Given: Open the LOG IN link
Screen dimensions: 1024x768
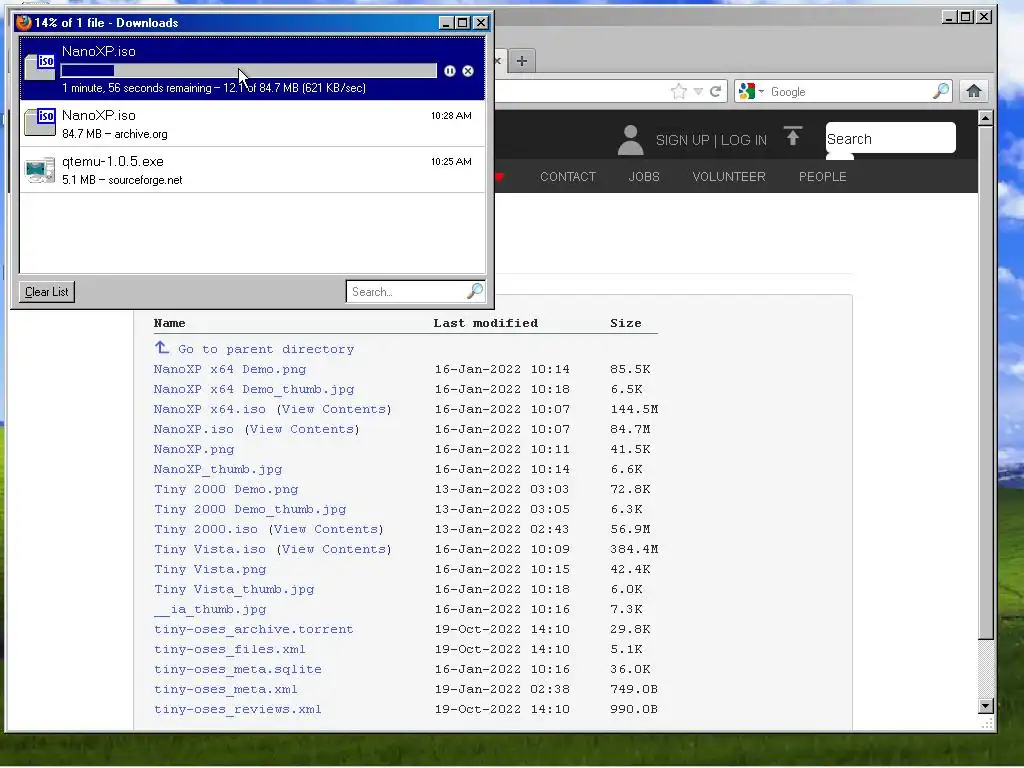Looking at the screenshot, I should (x=744, y=140).
